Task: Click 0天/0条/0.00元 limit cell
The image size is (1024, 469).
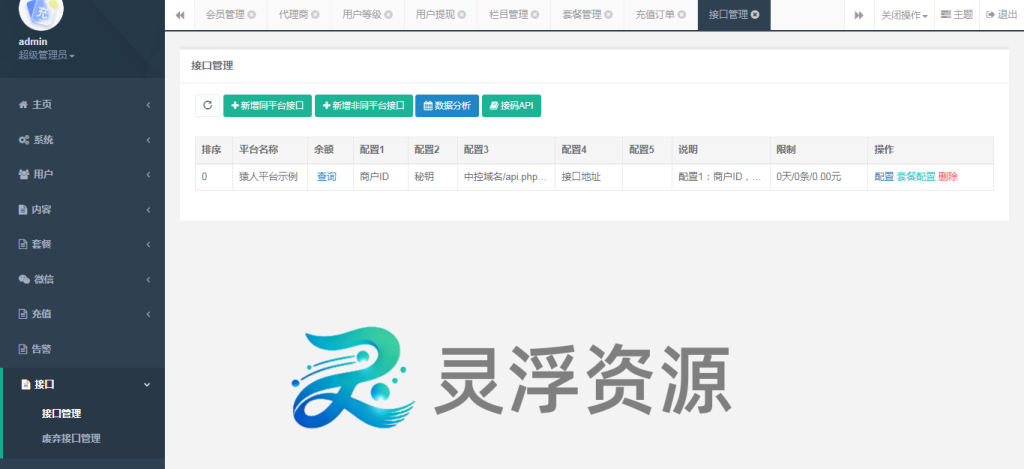Action: (818, 176)
